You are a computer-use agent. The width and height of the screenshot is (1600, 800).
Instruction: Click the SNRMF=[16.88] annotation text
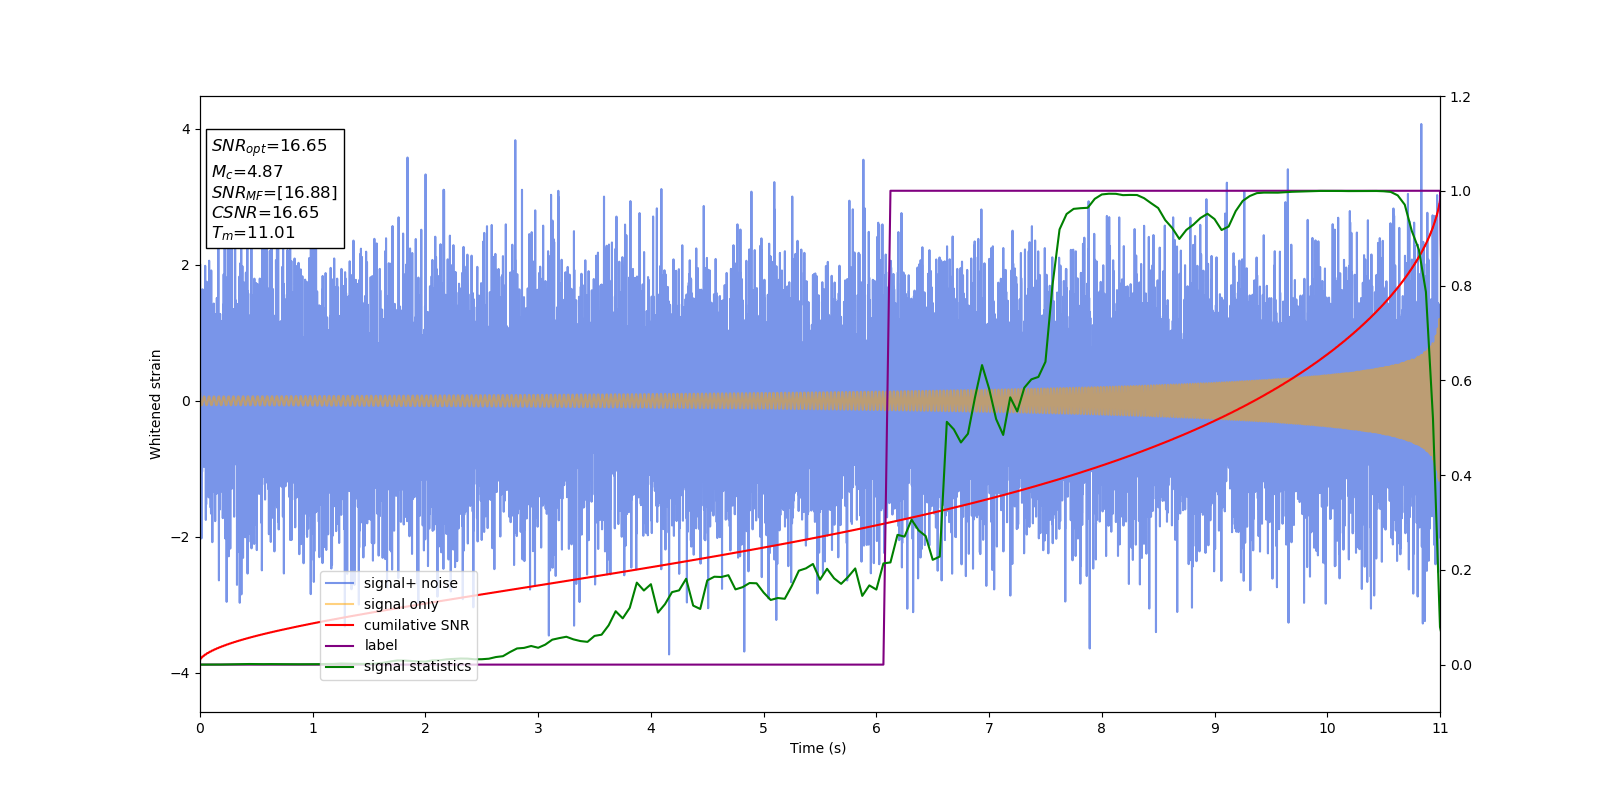274,192
